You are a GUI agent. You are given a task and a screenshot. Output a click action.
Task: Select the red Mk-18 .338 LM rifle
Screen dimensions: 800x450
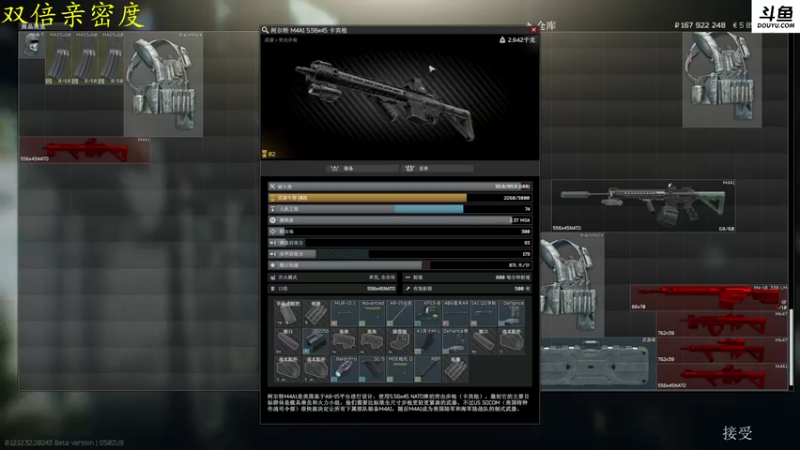coord(709,297)
